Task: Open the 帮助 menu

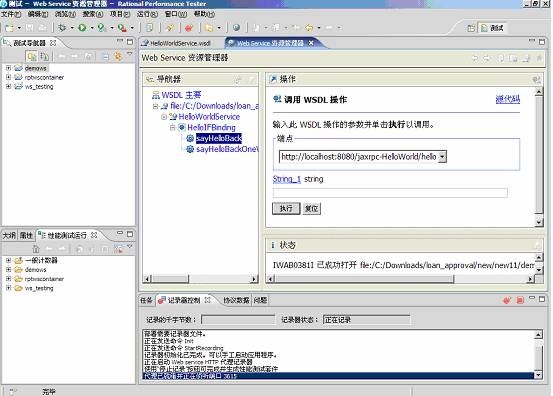Action: pos(204,14)
